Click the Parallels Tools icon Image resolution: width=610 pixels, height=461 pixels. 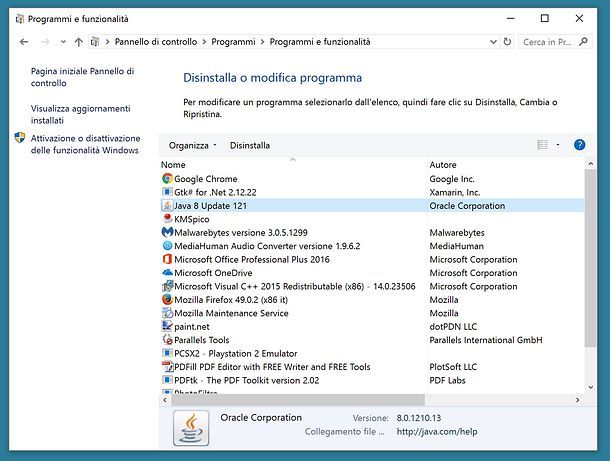(x=167, y=340)
